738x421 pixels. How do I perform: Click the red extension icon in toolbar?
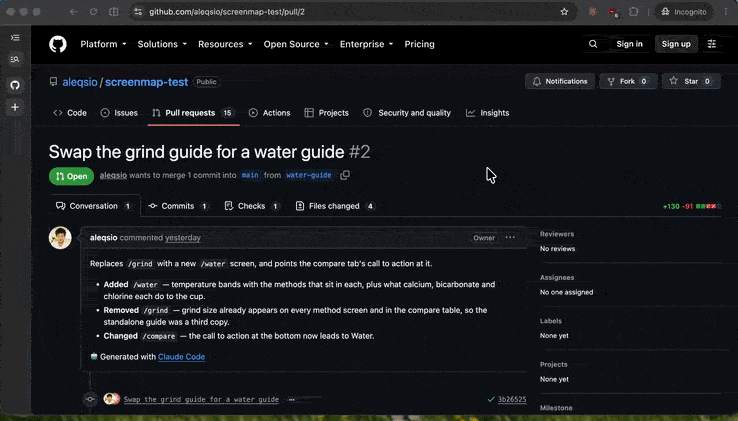pyautogui.click(x=613, y=12)
